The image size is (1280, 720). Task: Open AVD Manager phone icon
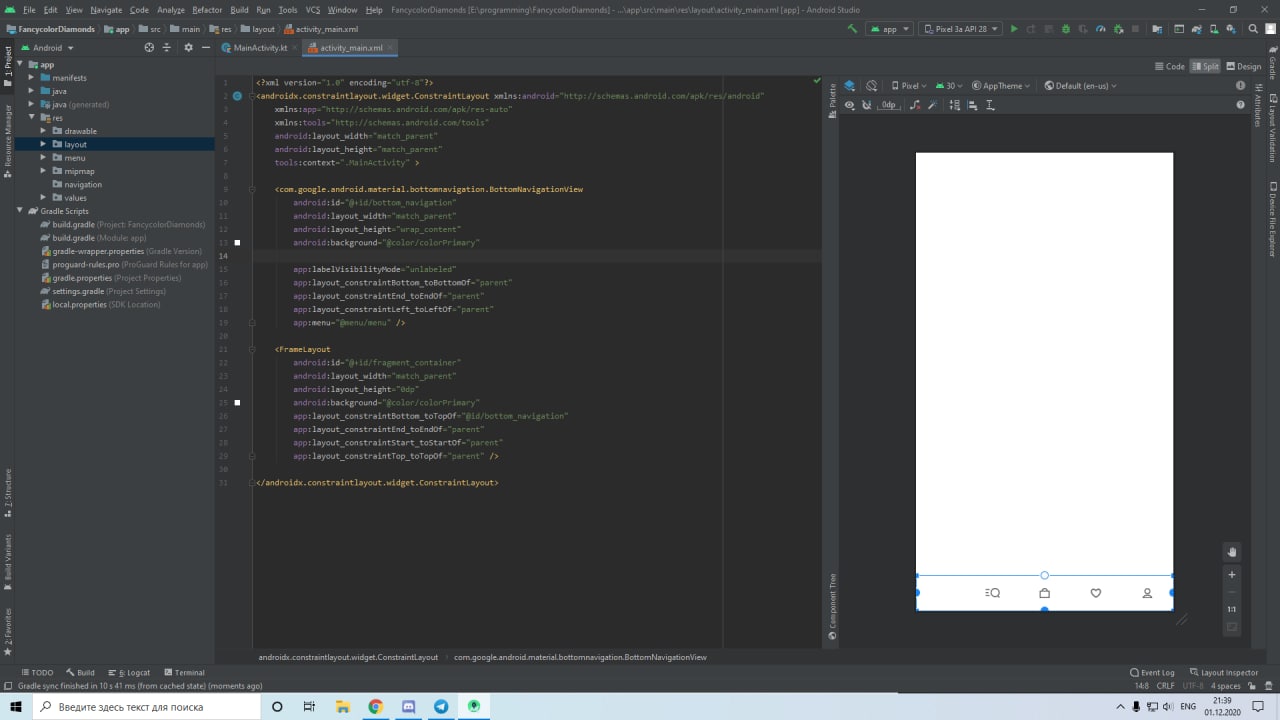[1214, 29]
